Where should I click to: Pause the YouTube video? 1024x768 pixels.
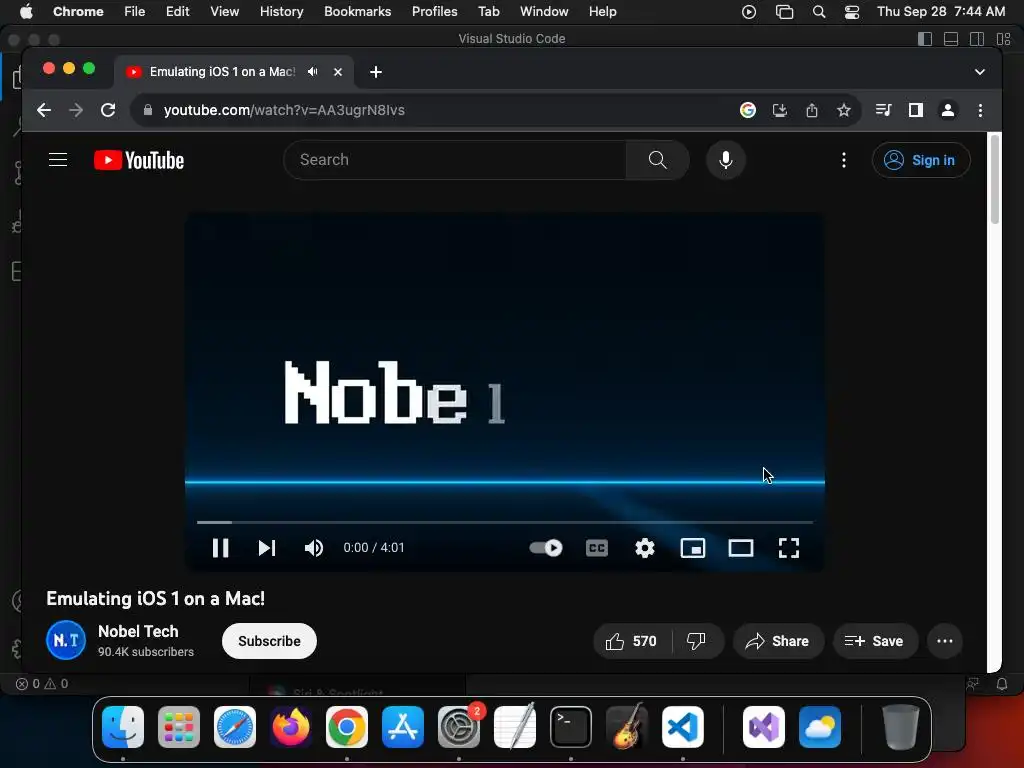coord(221,548)
